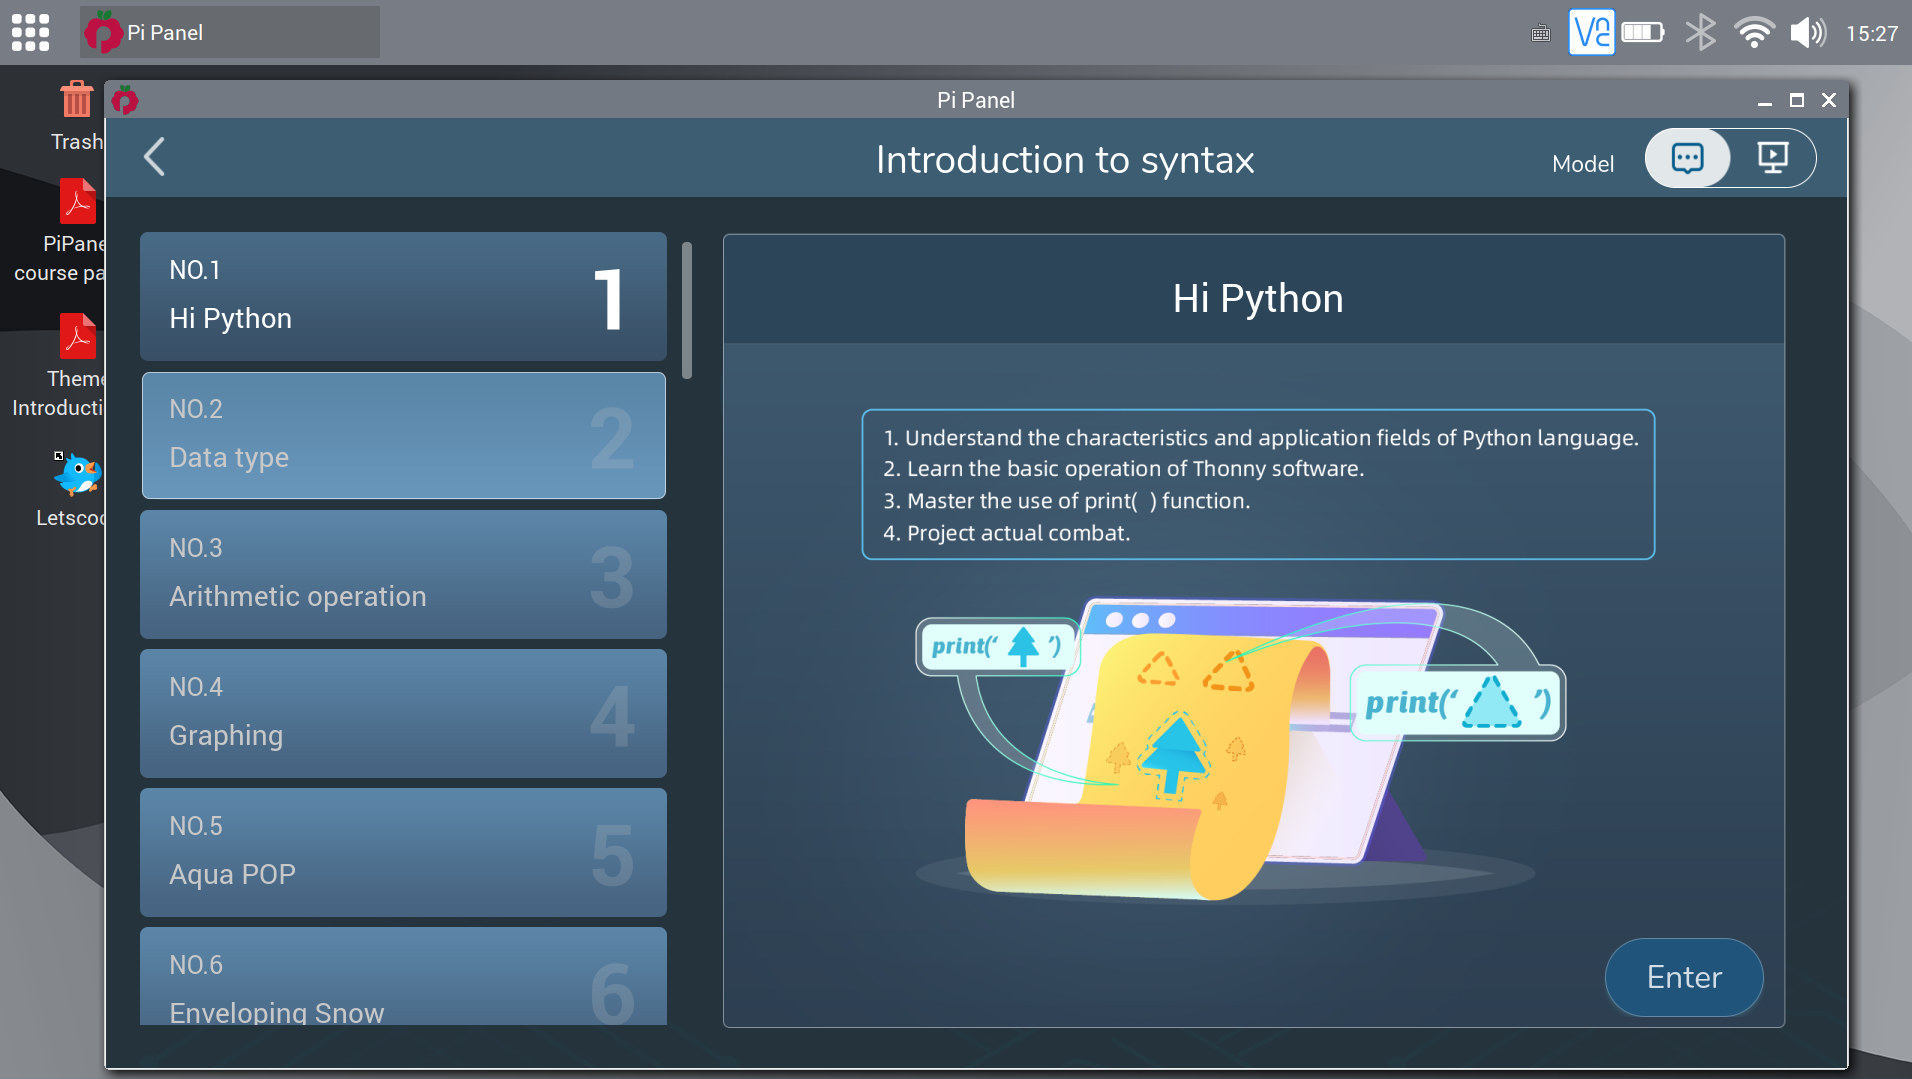Select the Trash desktop icon
Screen dimensions: 1912x1079
76,117
